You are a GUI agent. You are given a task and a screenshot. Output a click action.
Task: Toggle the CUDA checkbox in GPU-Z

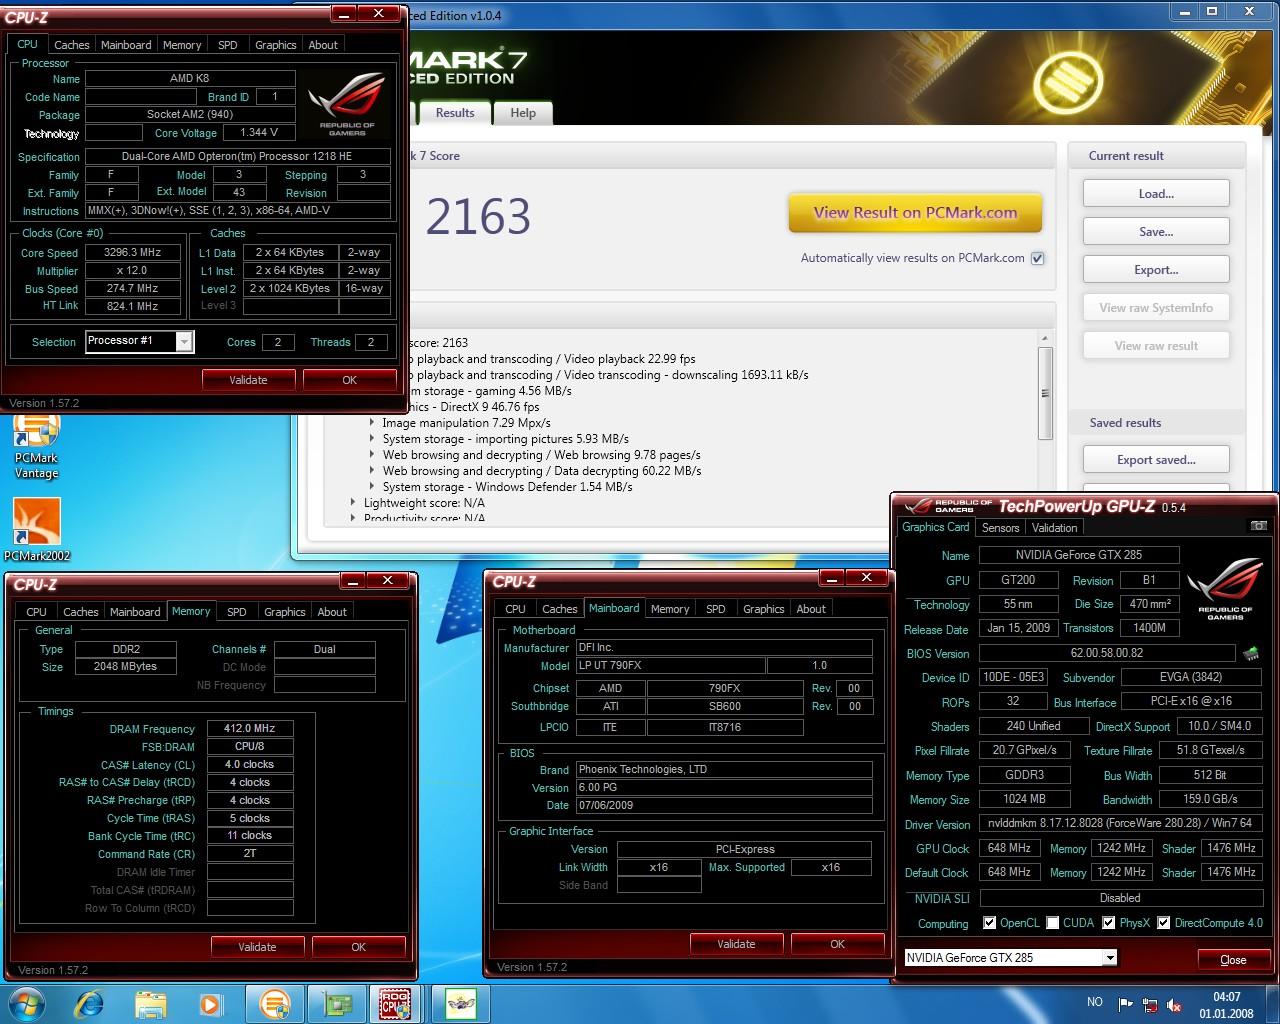tap(1052, 923)
